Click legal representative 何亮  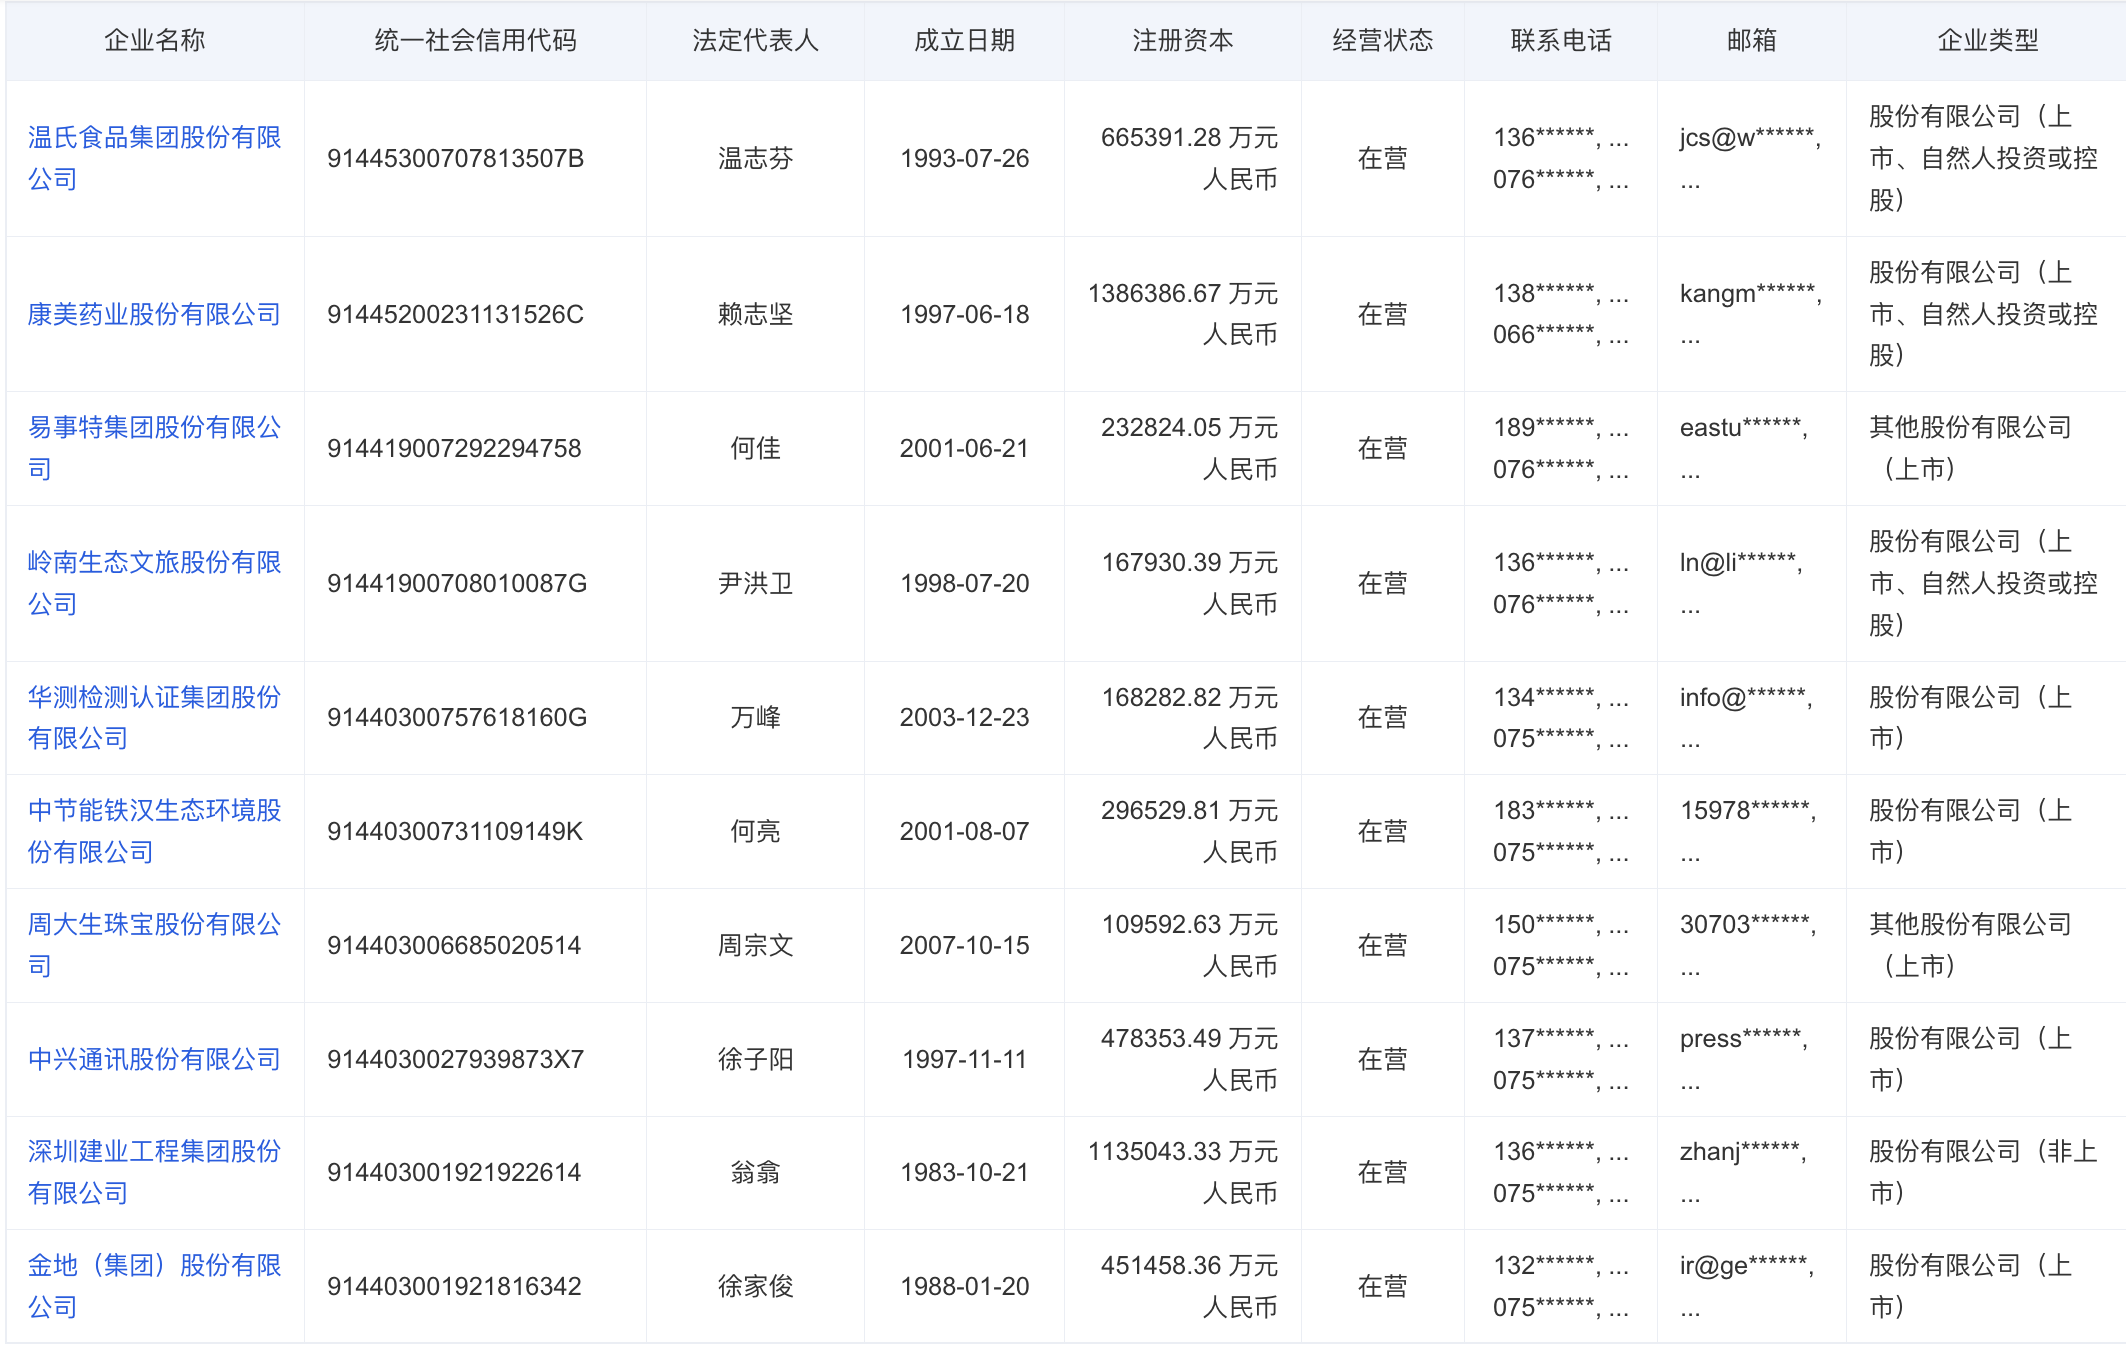point(755,831)
